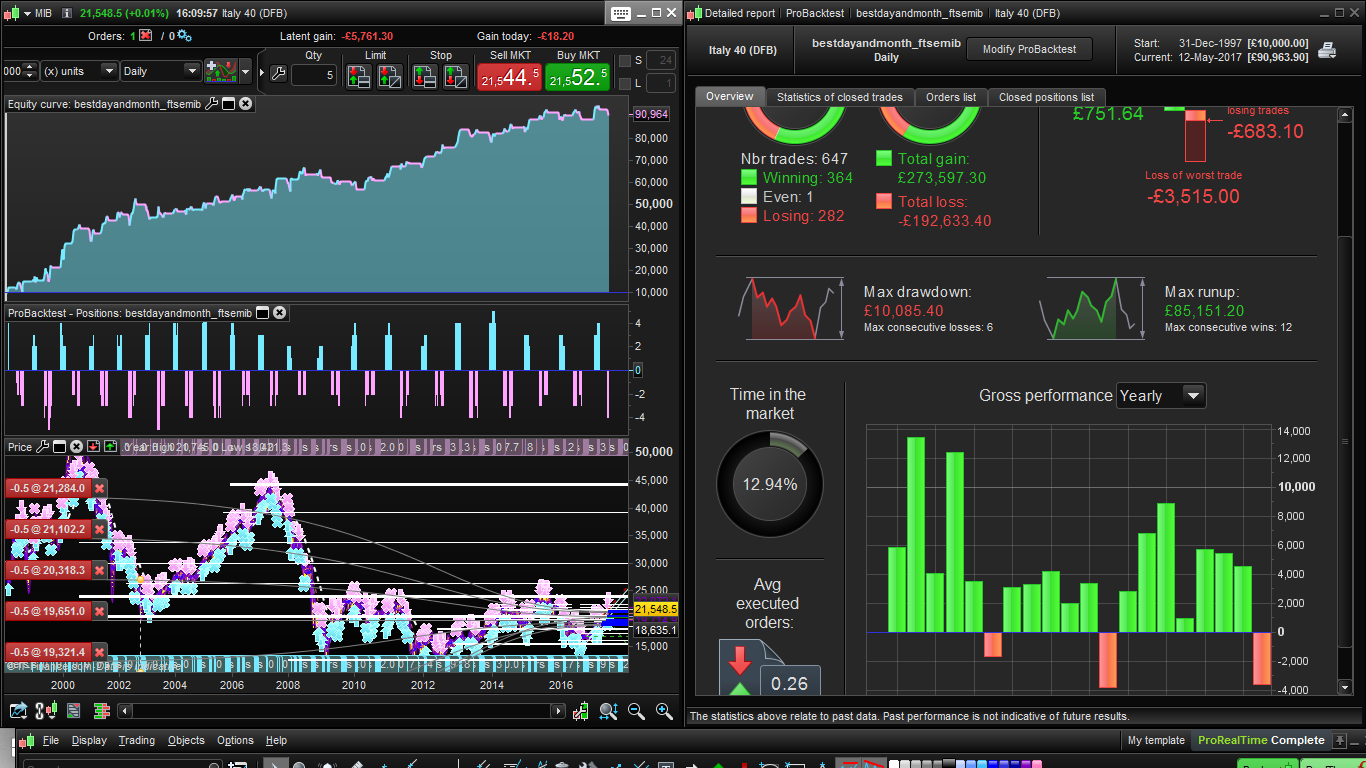Cancel the -0.5 @ 21,284.0 order

100,488
